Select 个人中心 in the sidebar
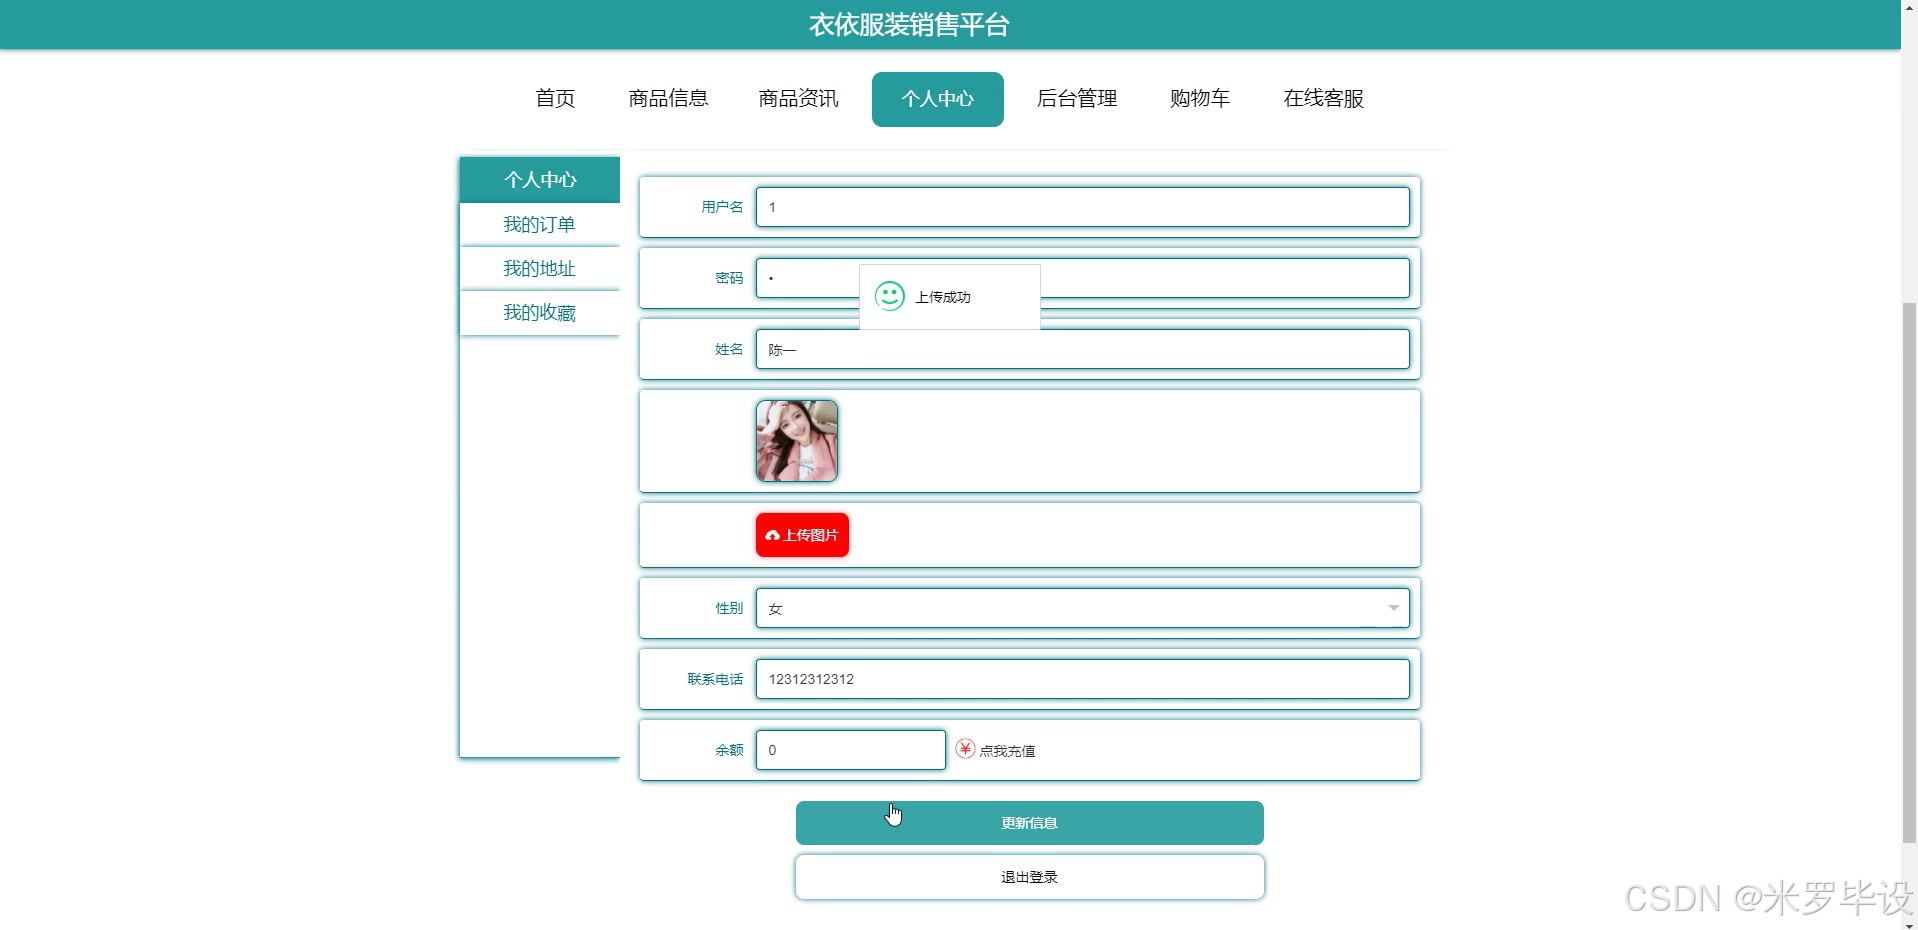Viewport: 1918px width, 930px height. tap(538, 179)
